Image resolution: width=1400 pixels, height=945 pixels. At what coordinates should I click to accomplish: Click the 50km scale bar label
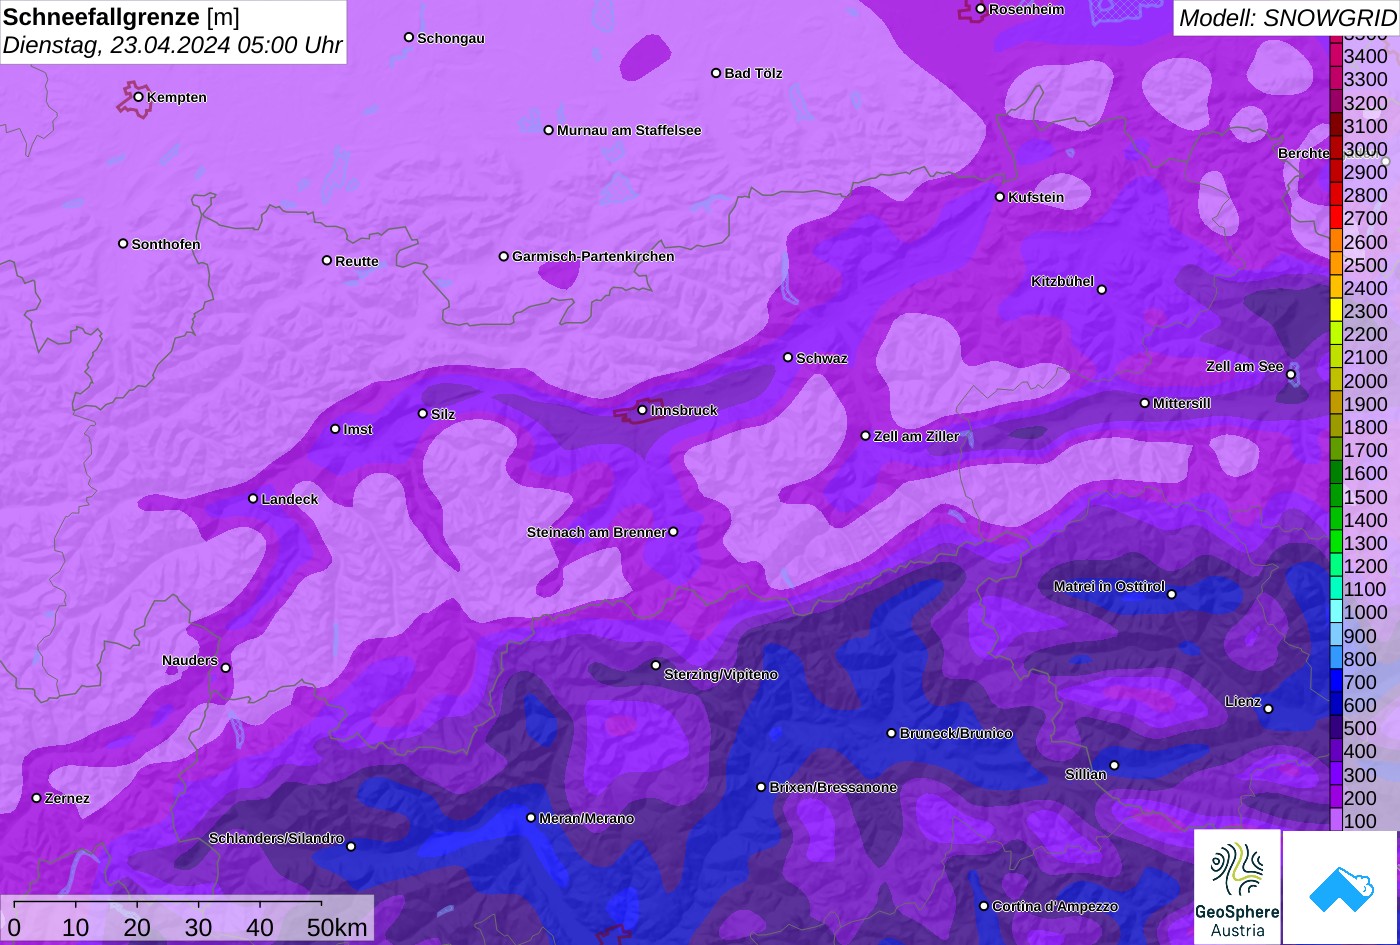click(337, 928)
